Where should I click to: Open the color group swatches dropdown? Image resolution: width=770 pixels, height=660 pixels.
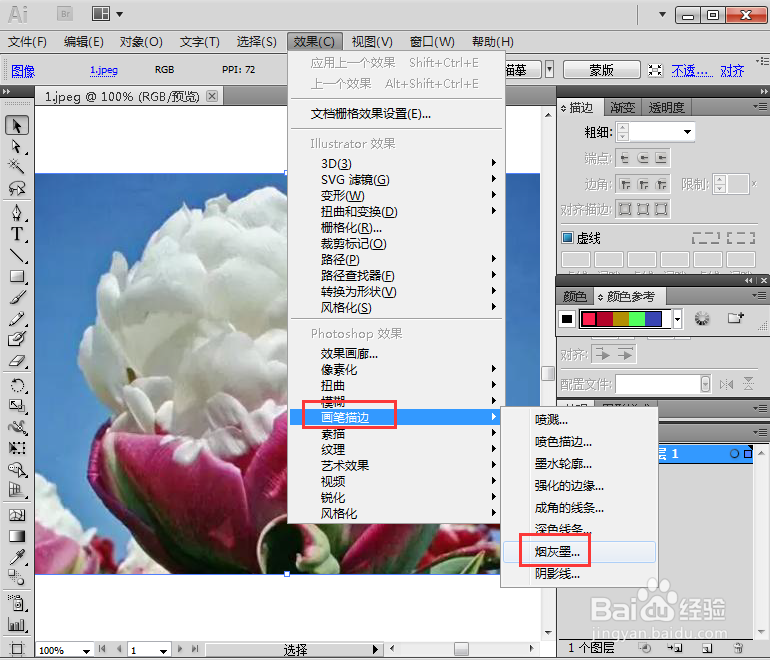click(x=678, y=319)
